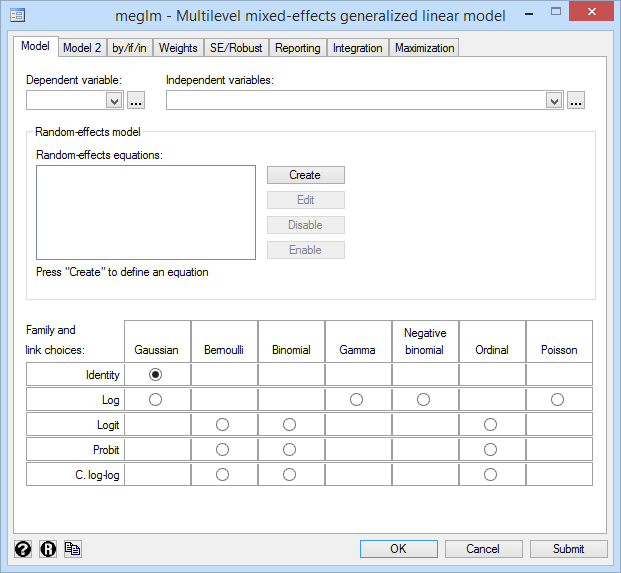
Task: Click the Random-effects equations list box
Action: (x=145, y=212)
